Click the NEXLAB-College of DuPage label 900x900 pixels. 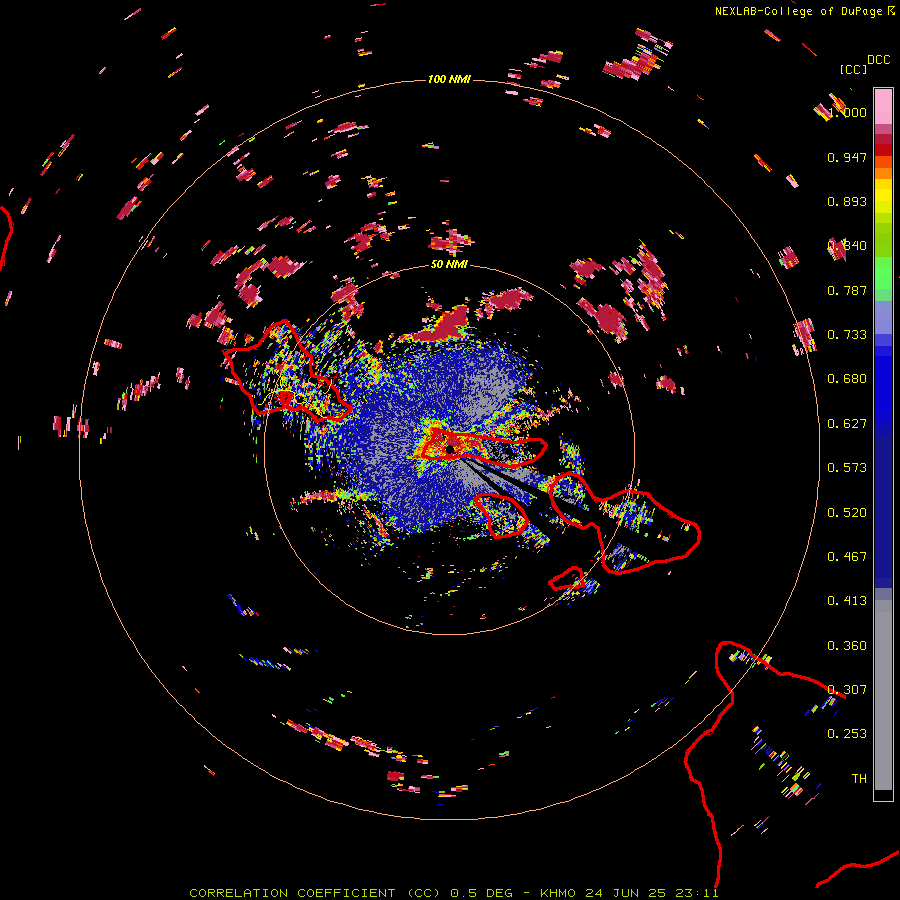[x=798, y=11]
